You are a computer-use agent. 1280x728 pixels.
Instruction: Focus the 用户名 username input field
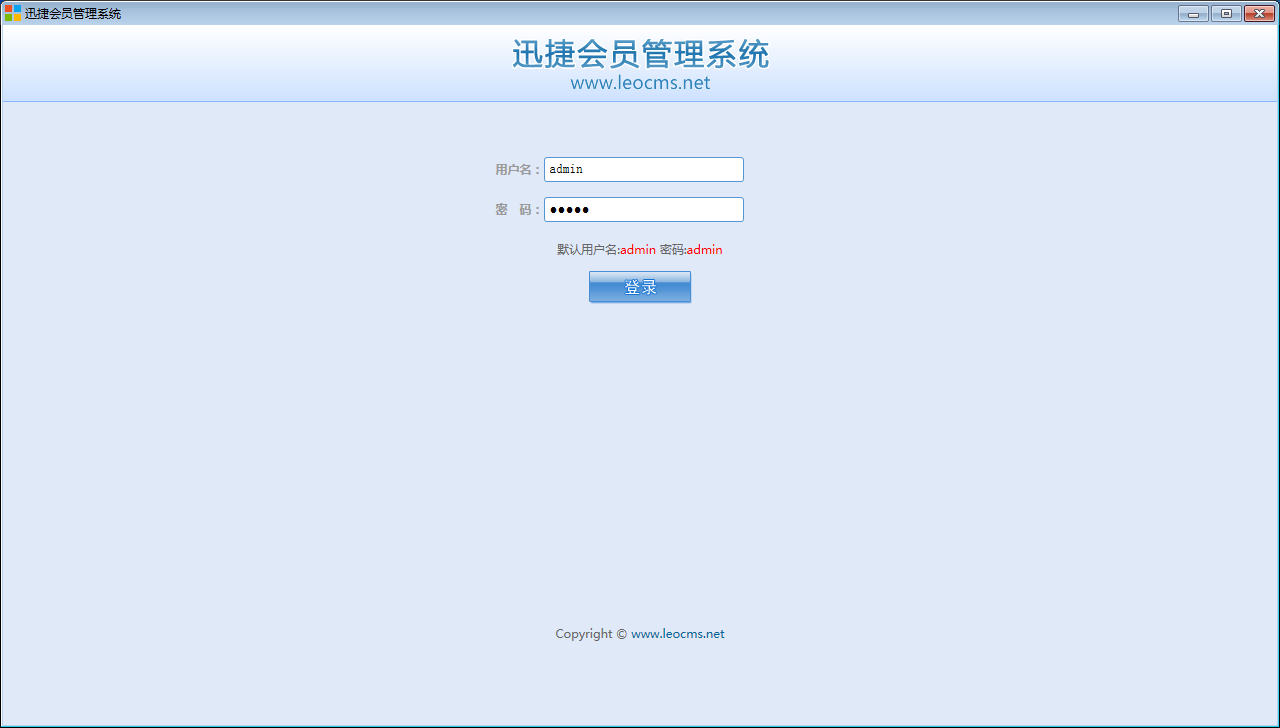644,170
